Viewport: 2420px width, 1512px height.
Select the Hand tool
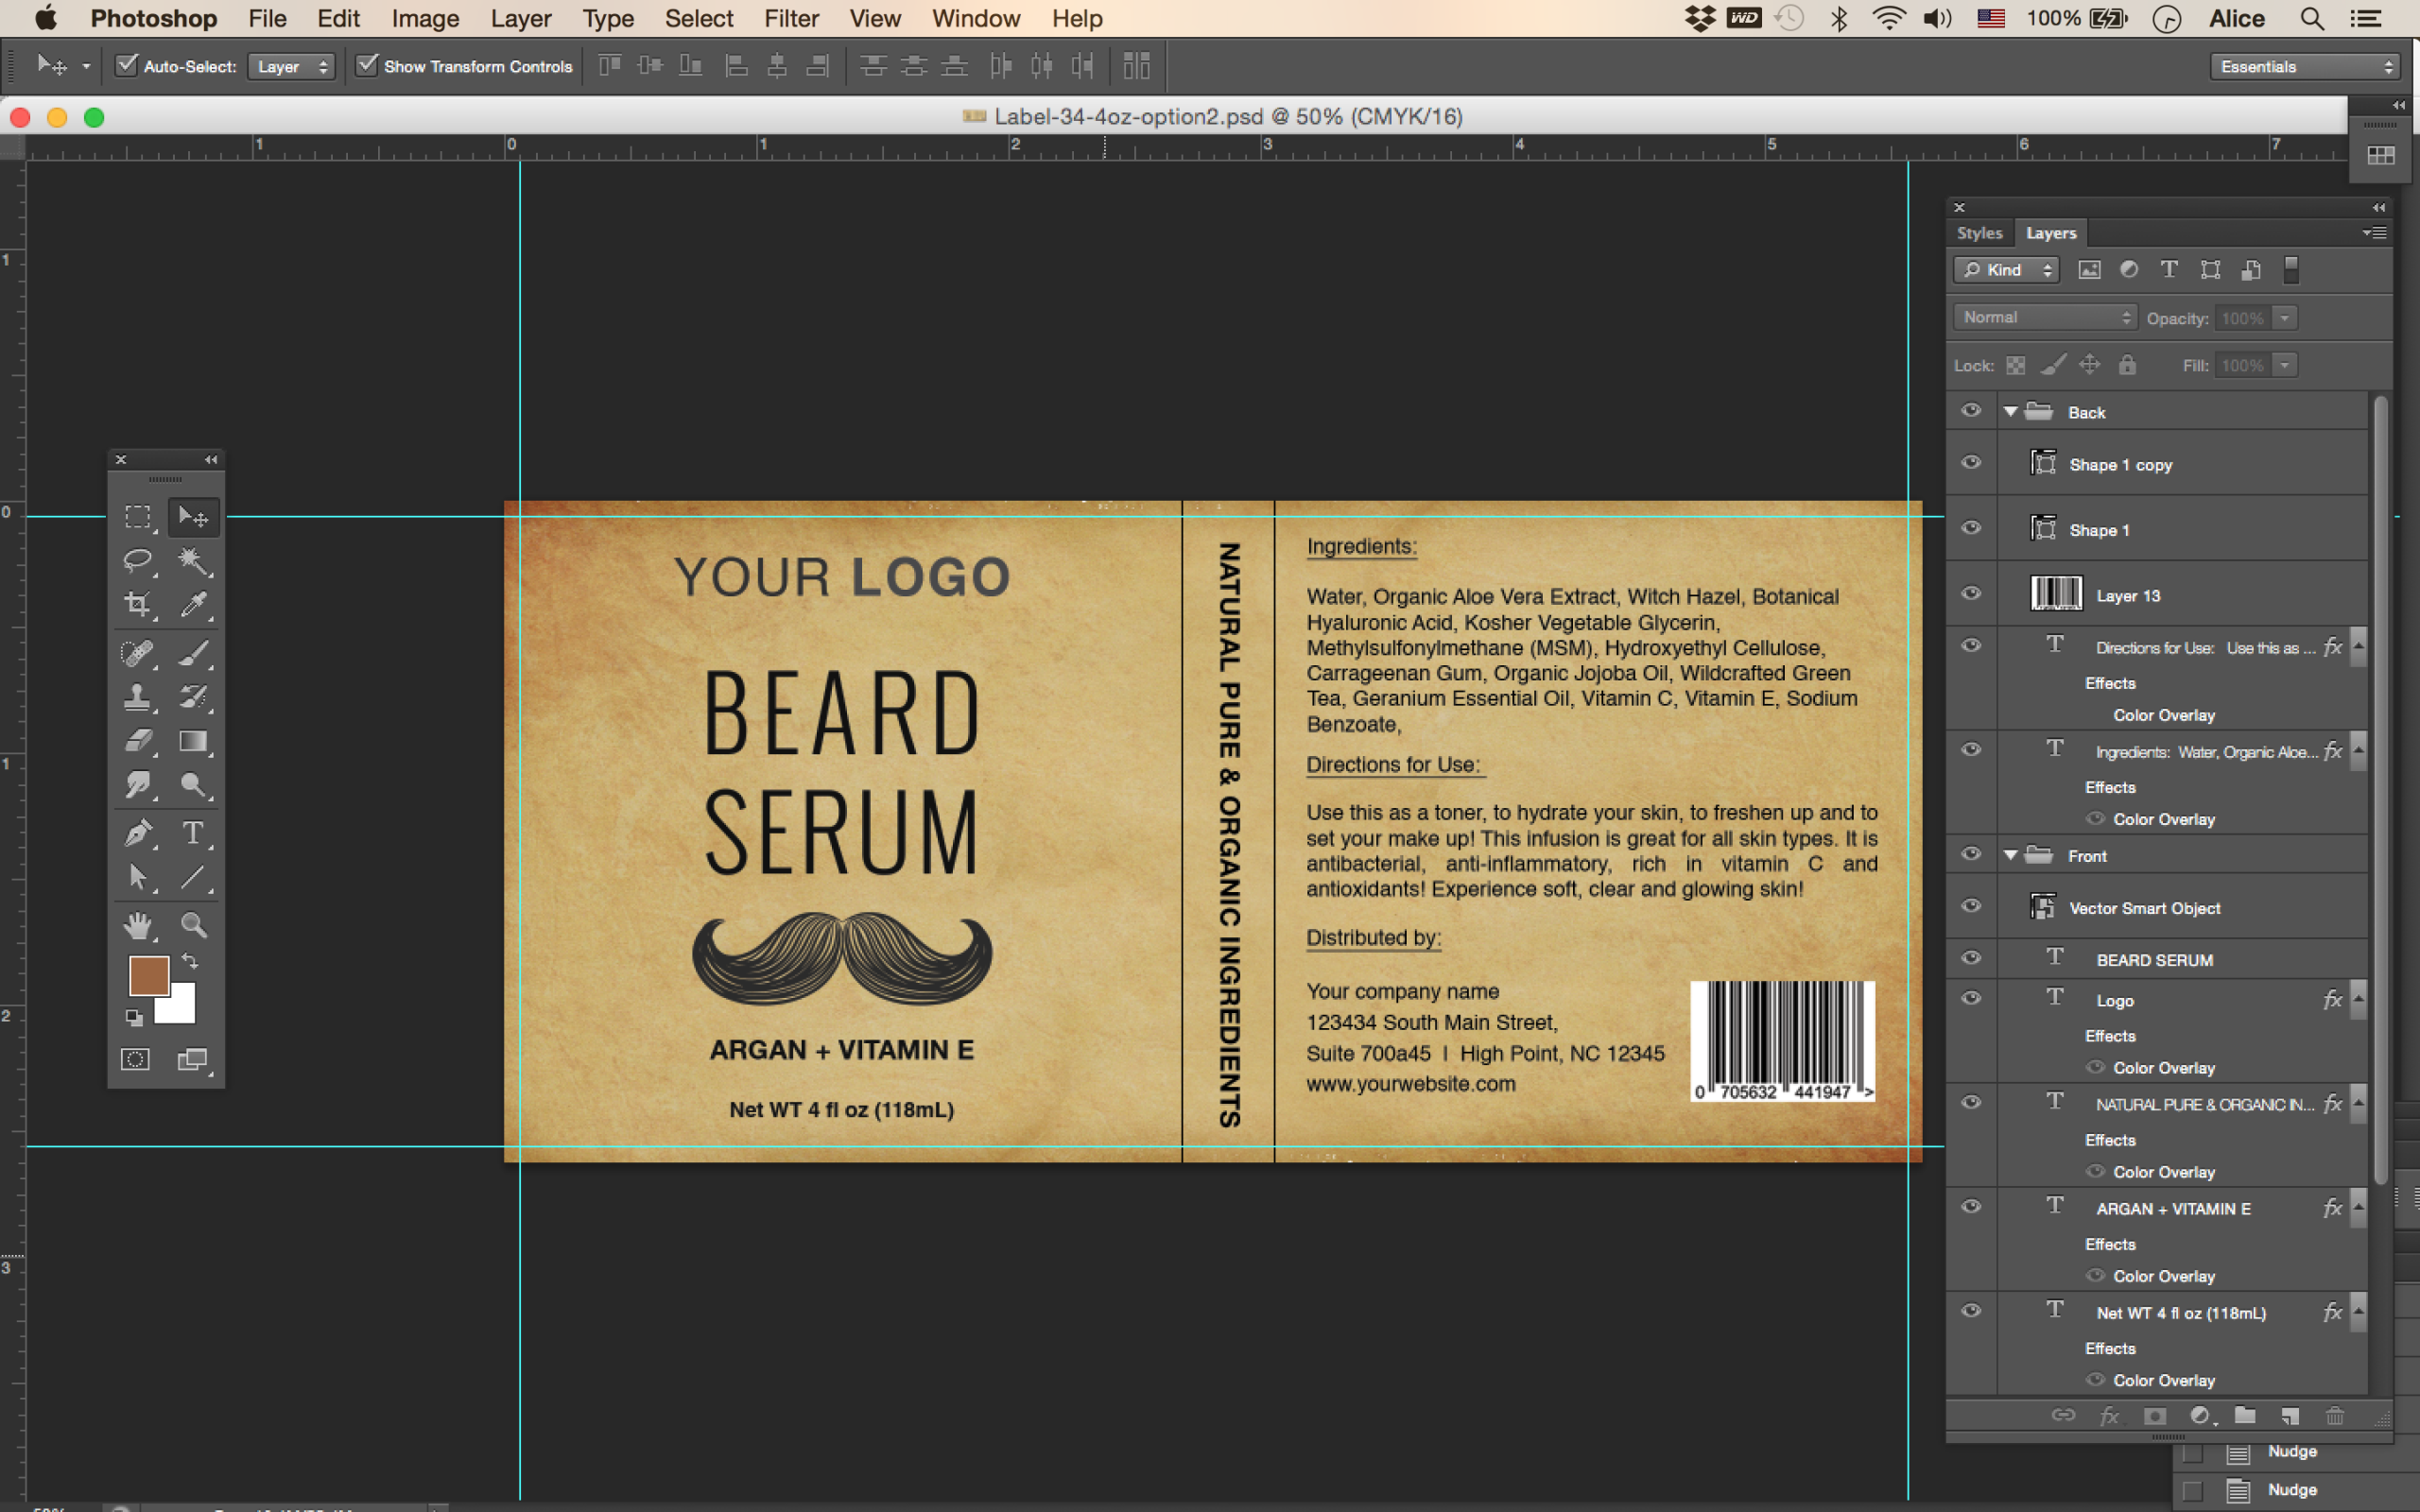point(137,925)
